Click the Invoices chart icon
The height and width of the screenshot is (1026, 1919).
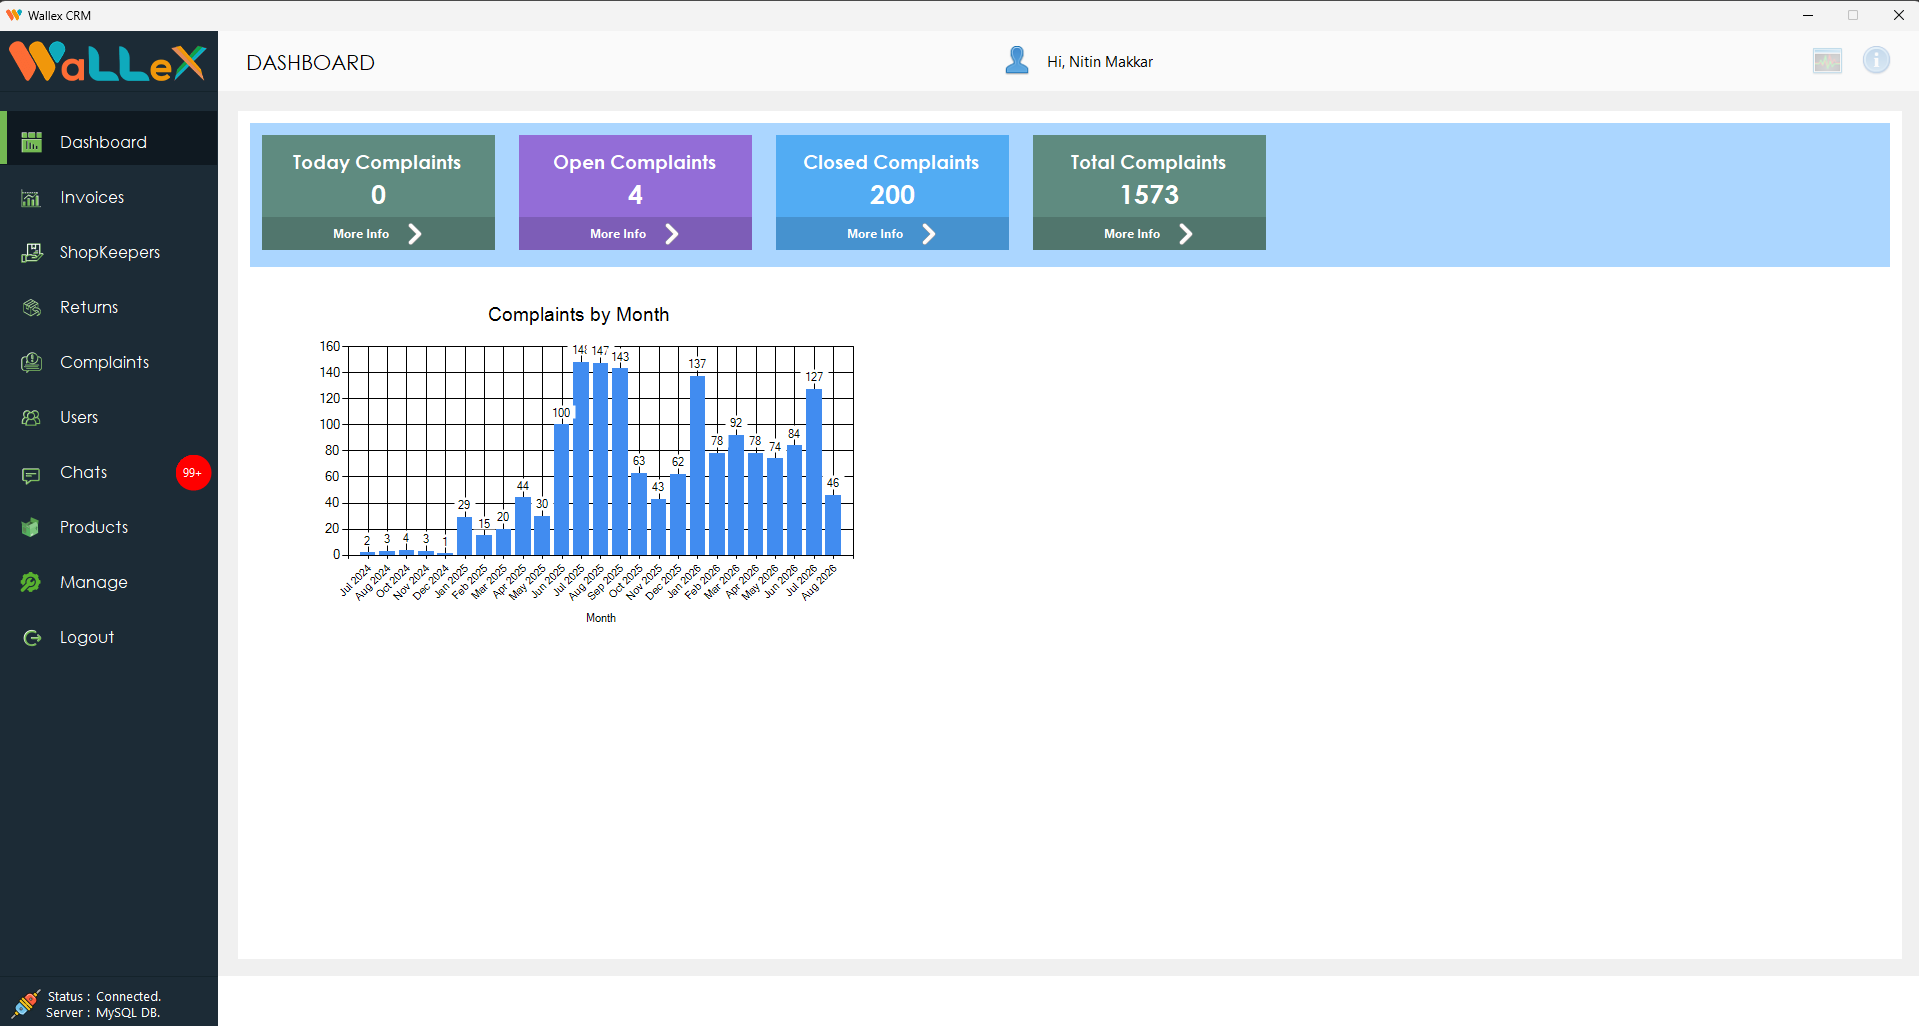[32, 198]
